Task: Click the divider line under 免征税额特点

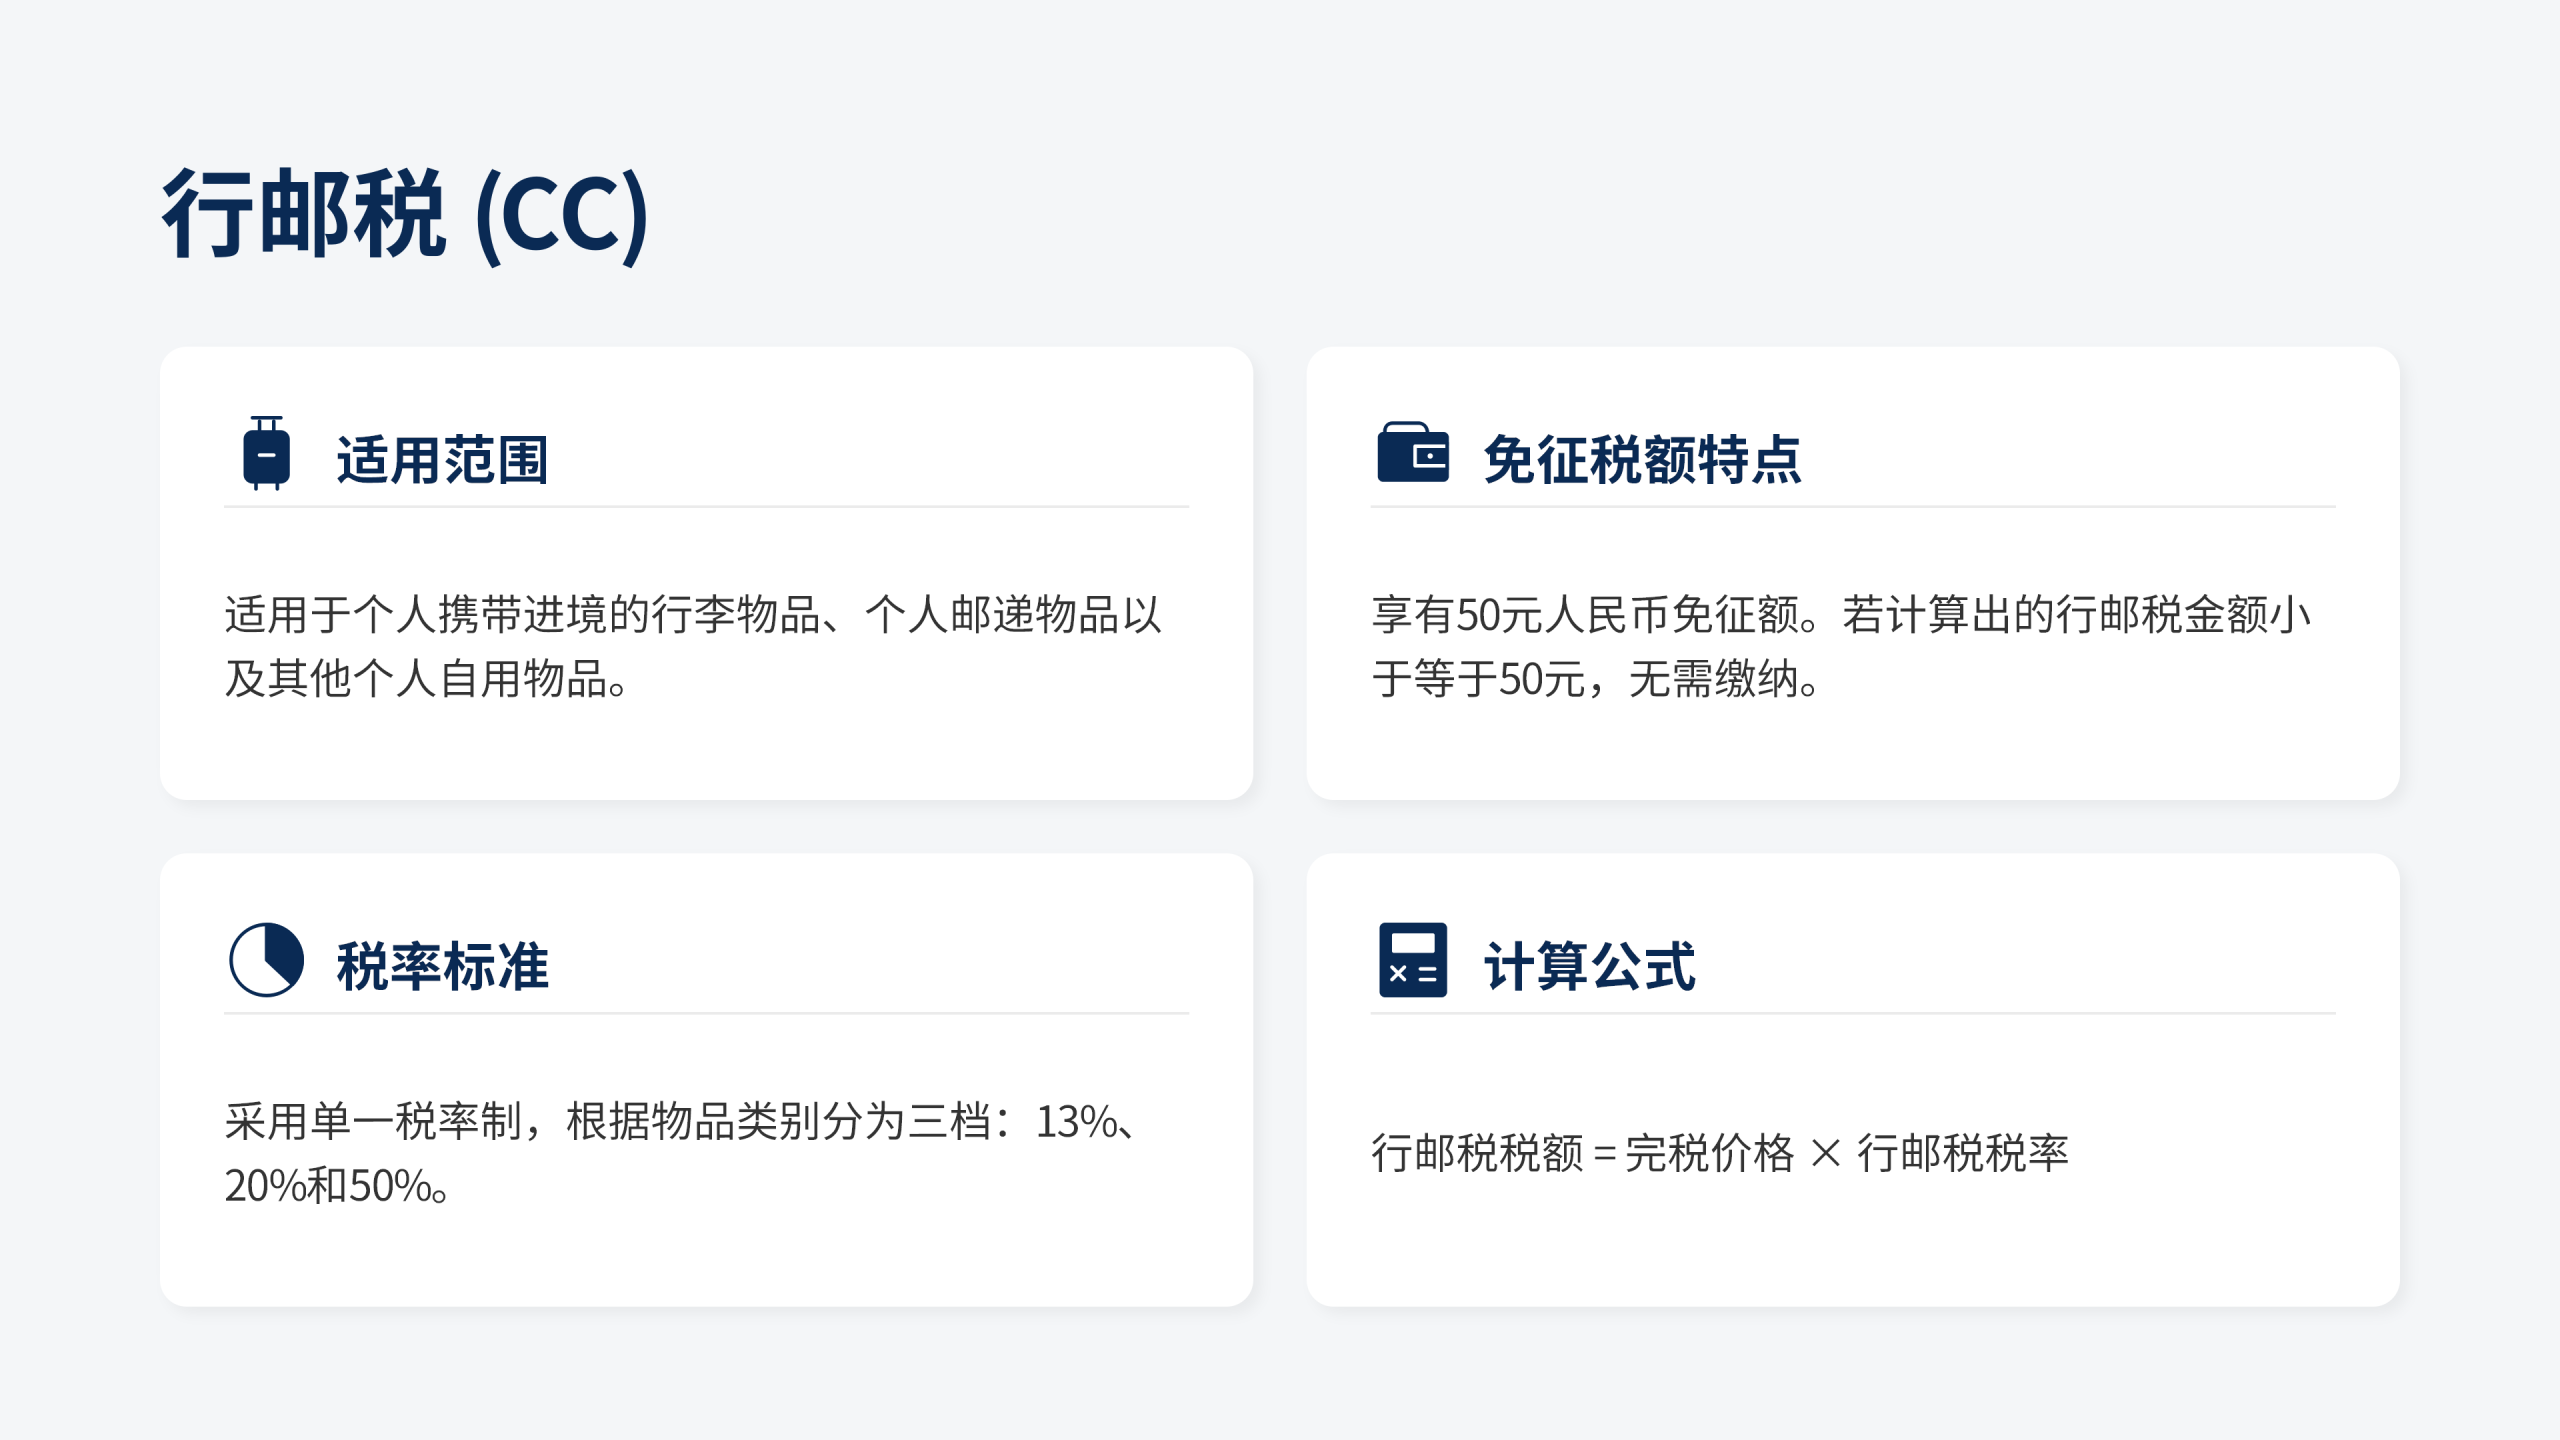Action: (1852, 507)
